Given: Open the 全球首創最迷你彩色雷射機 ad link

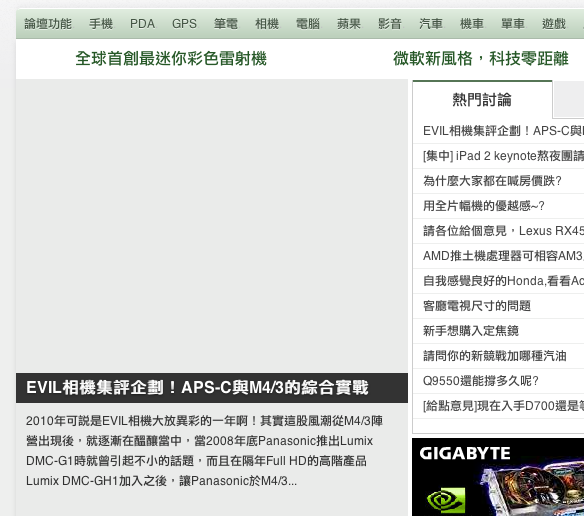Looking at the screenshot, I should 171,58.
